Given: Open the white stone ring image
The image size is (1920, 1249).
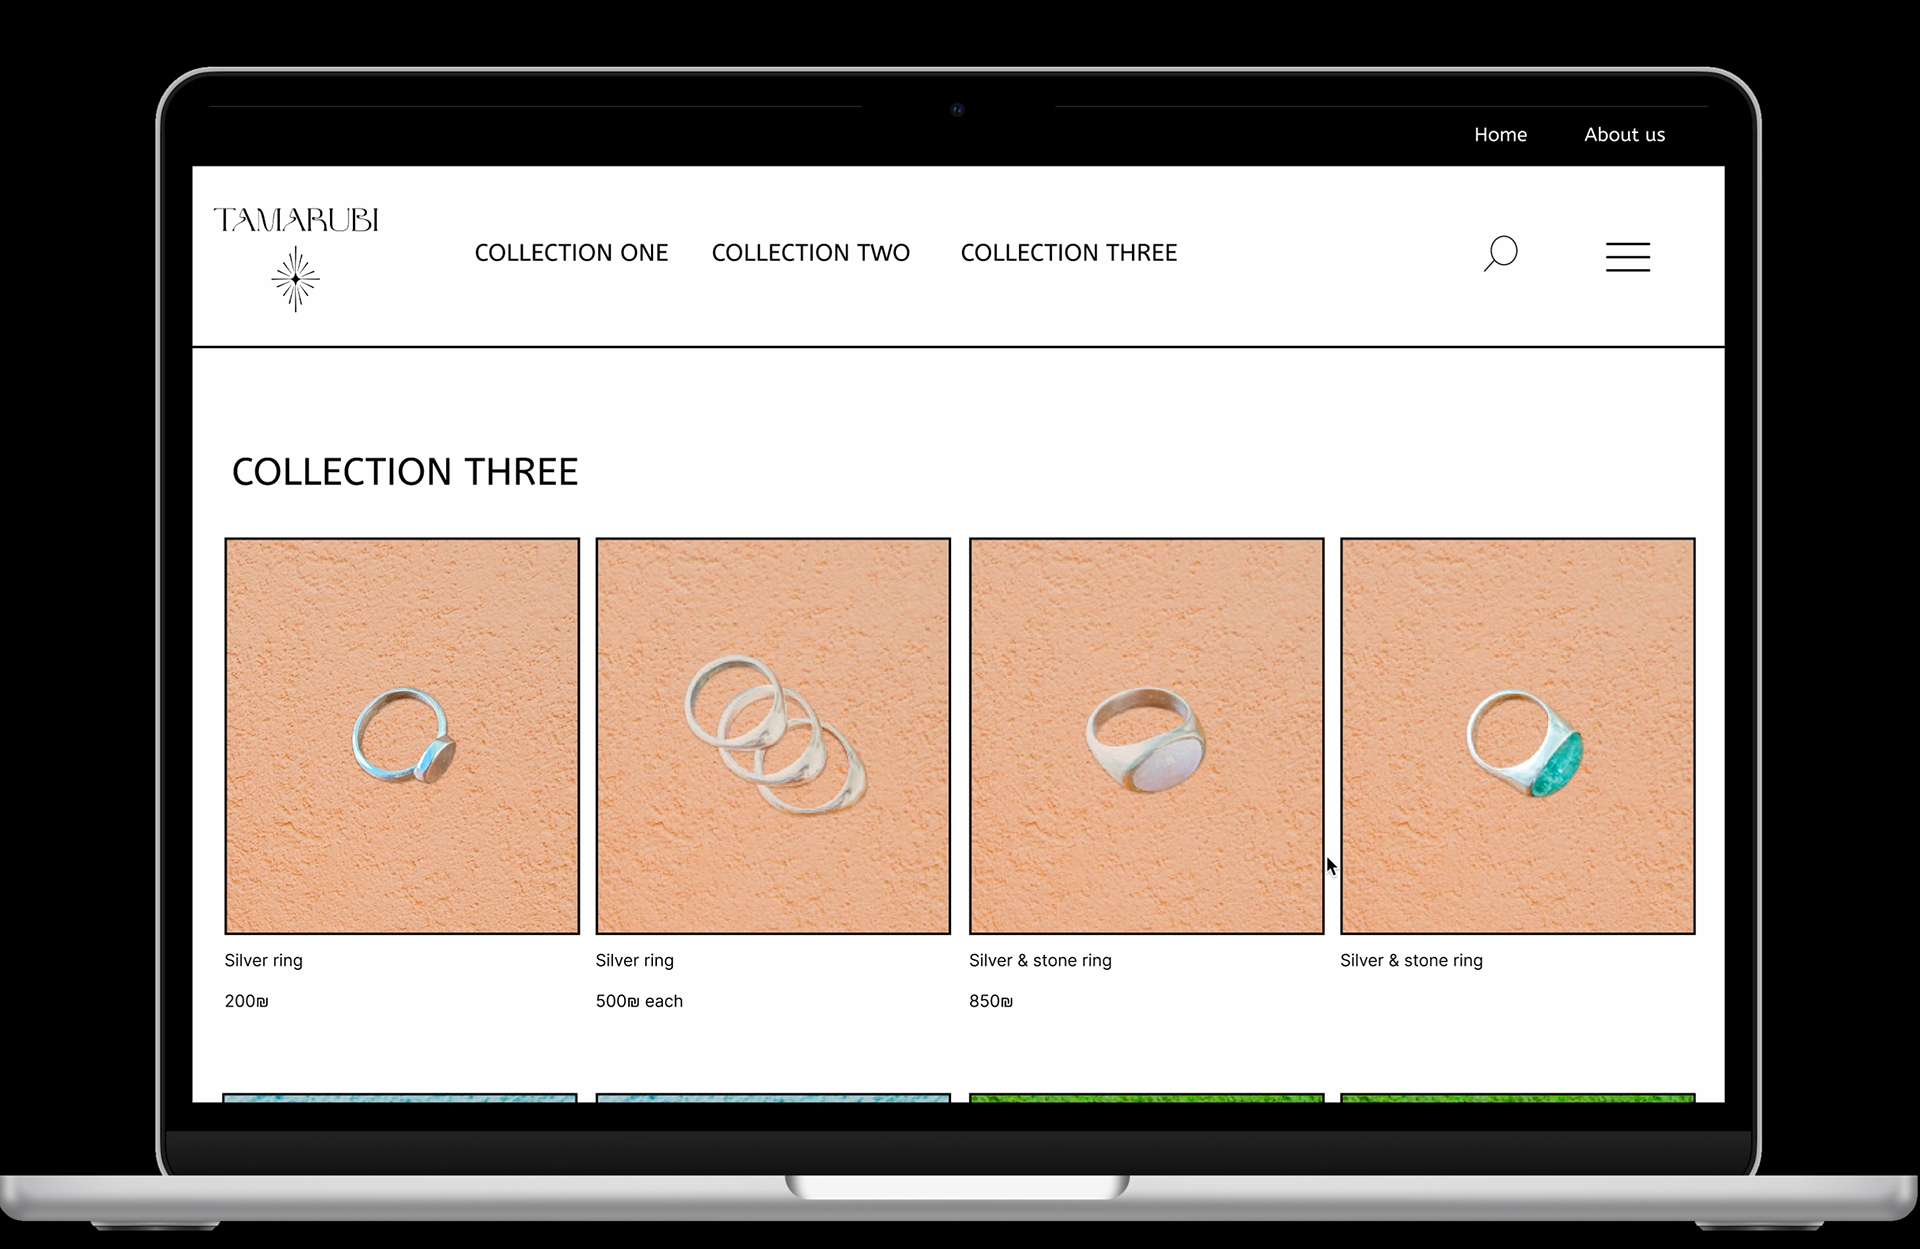Looking at the screenshot, I should tap(1146, 736).
